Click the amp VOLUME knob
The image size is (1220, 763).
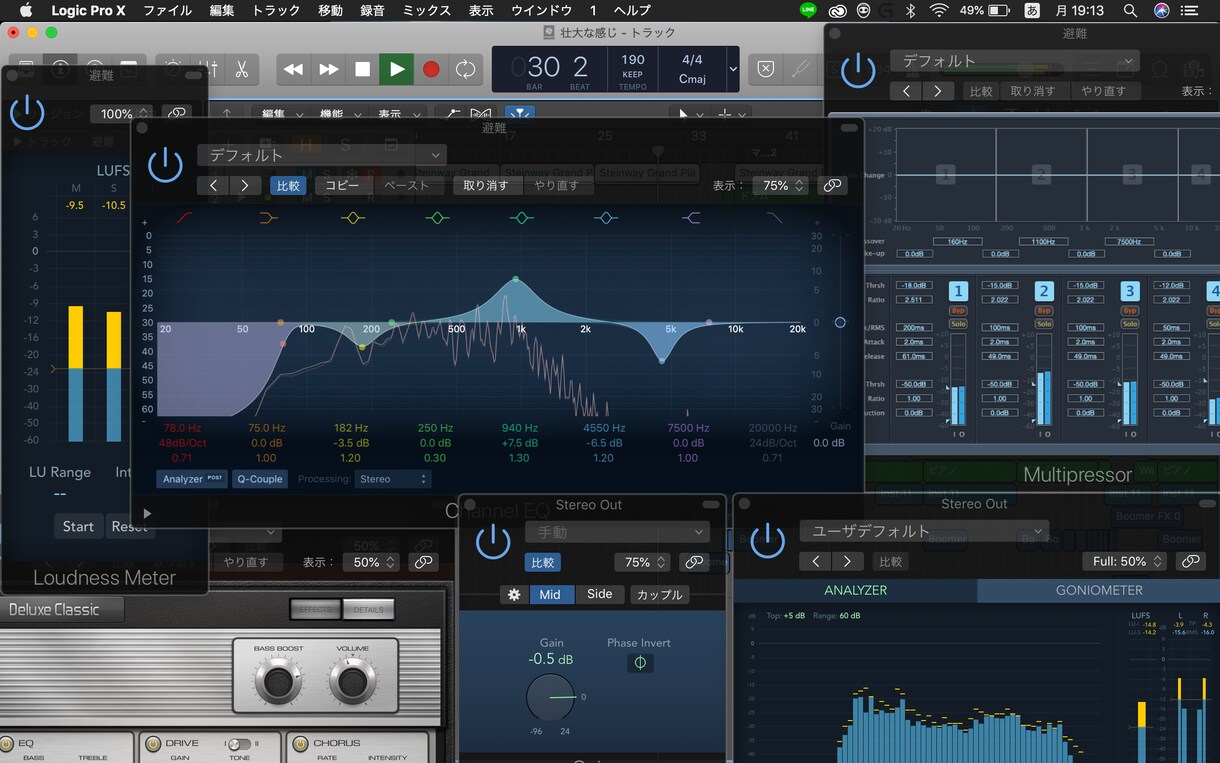(352, 682)
